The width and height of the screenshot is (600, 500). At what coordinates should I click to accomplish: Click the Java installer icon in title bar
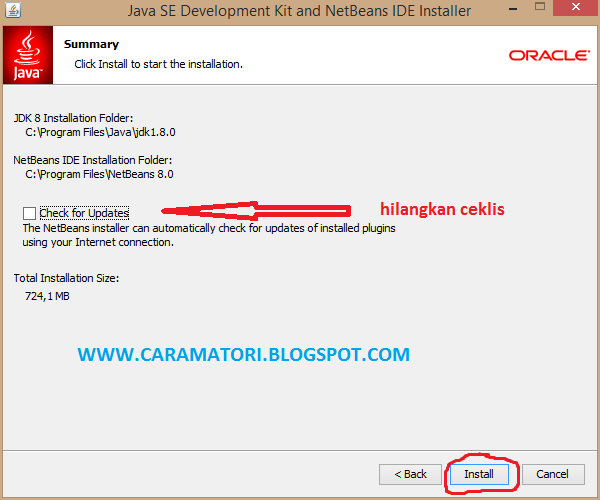click(13, 10)
